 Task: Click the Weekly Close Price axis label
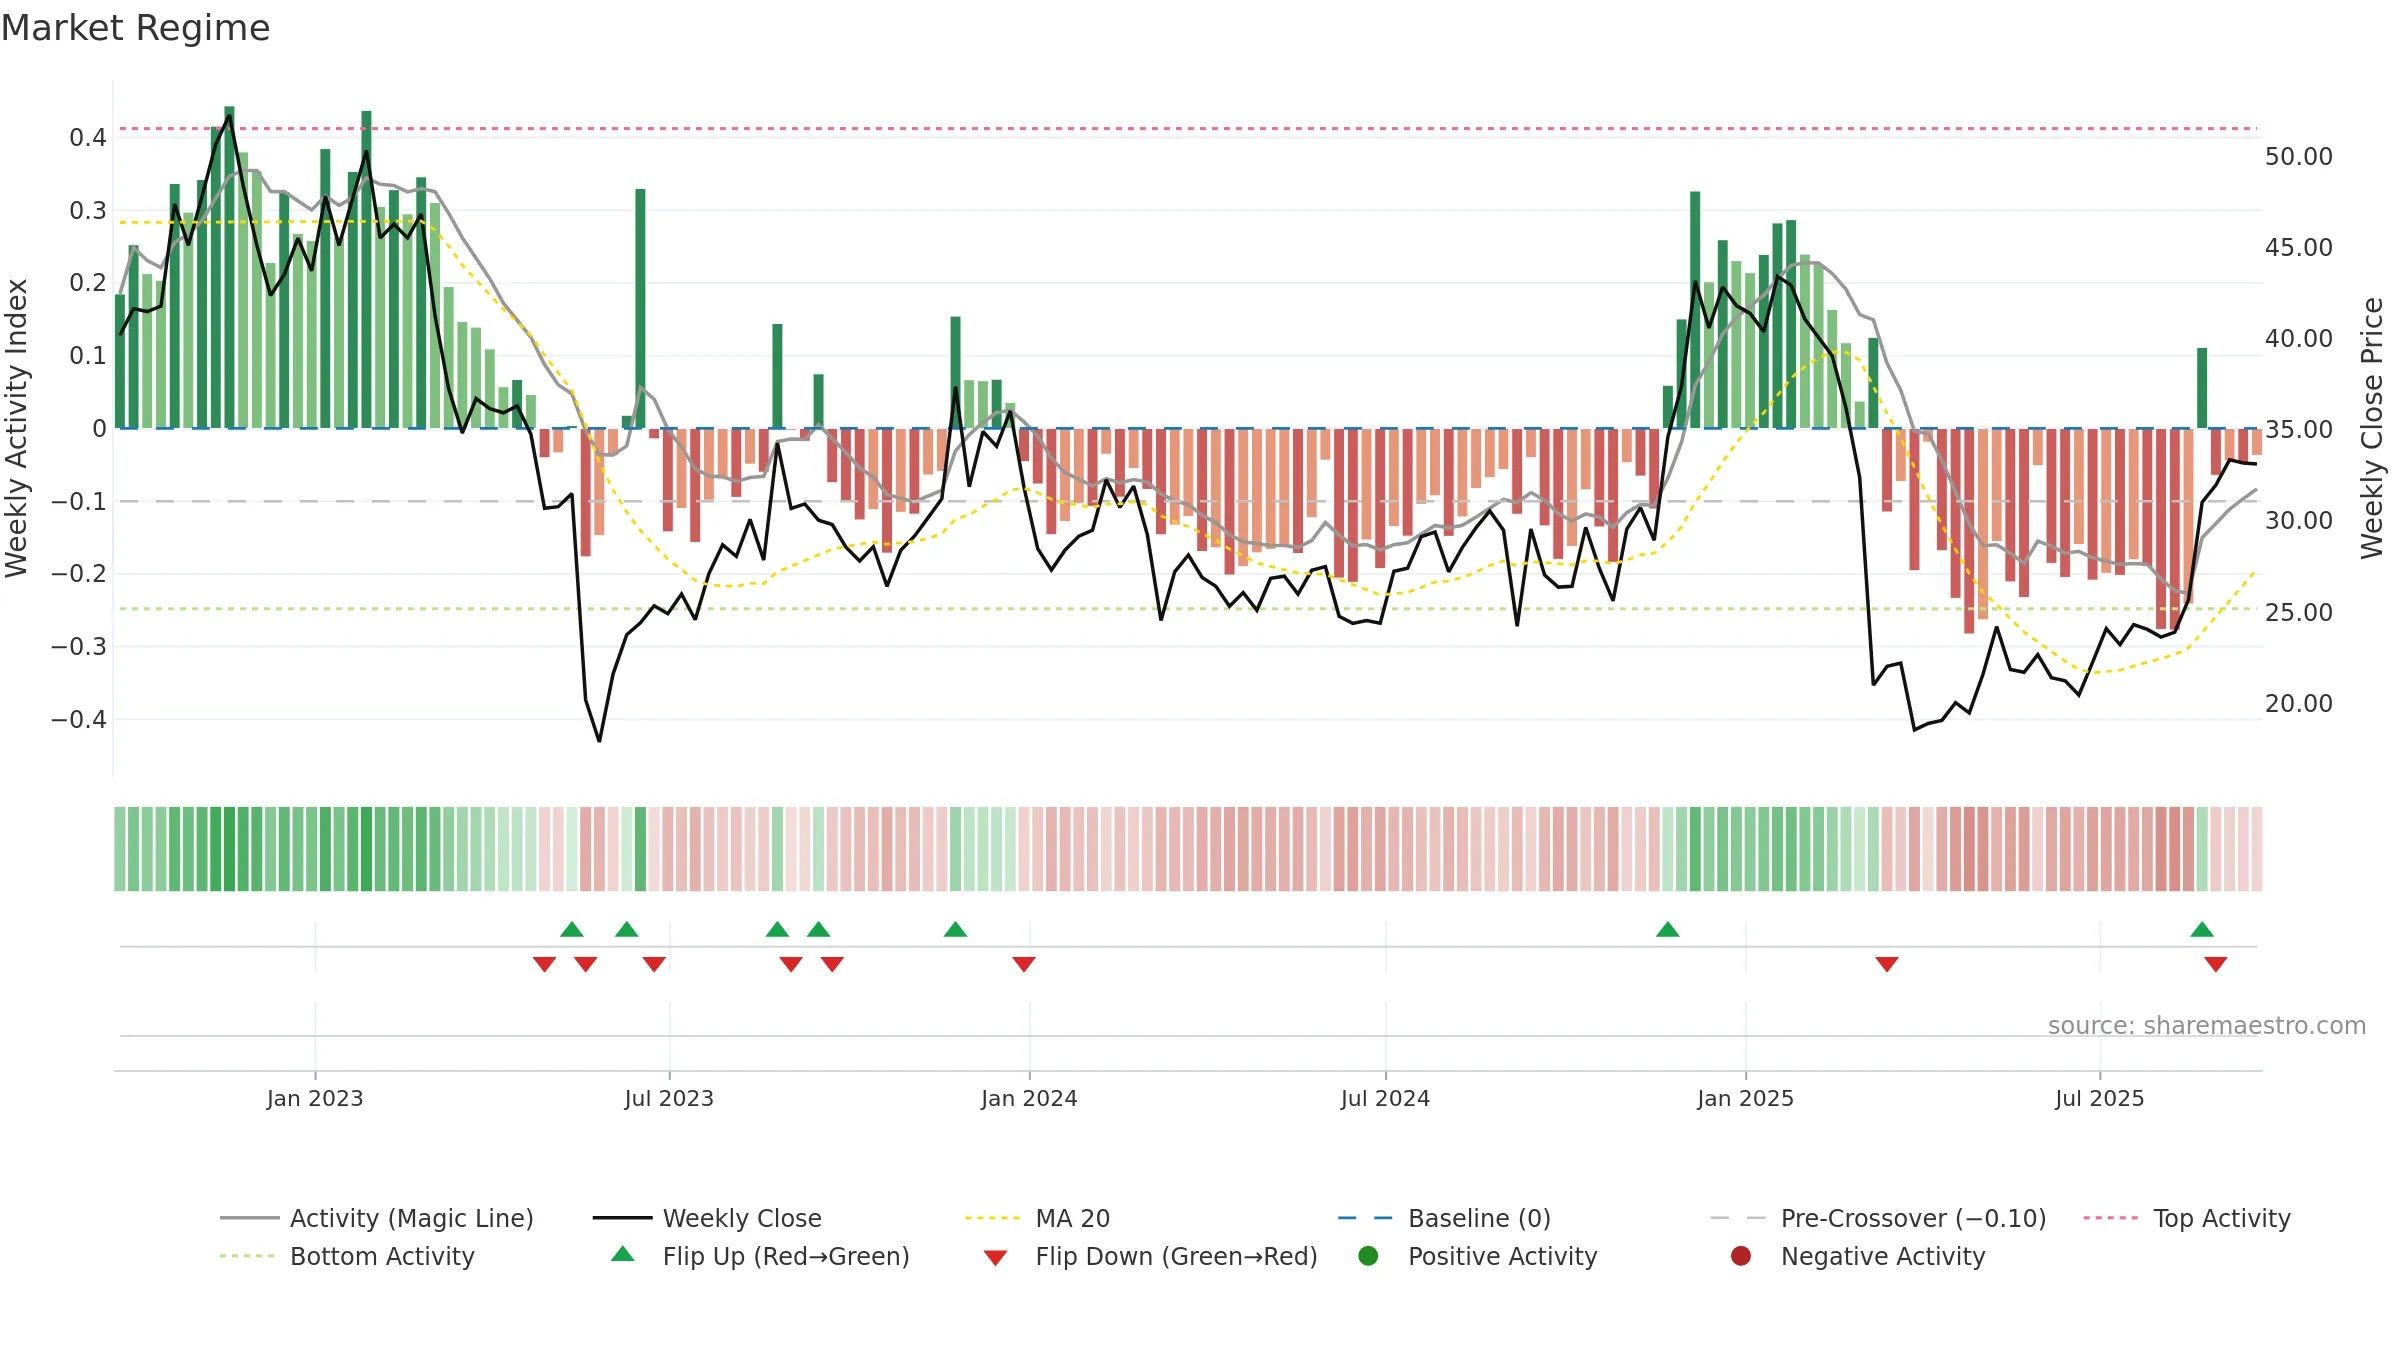[2372, 428]
